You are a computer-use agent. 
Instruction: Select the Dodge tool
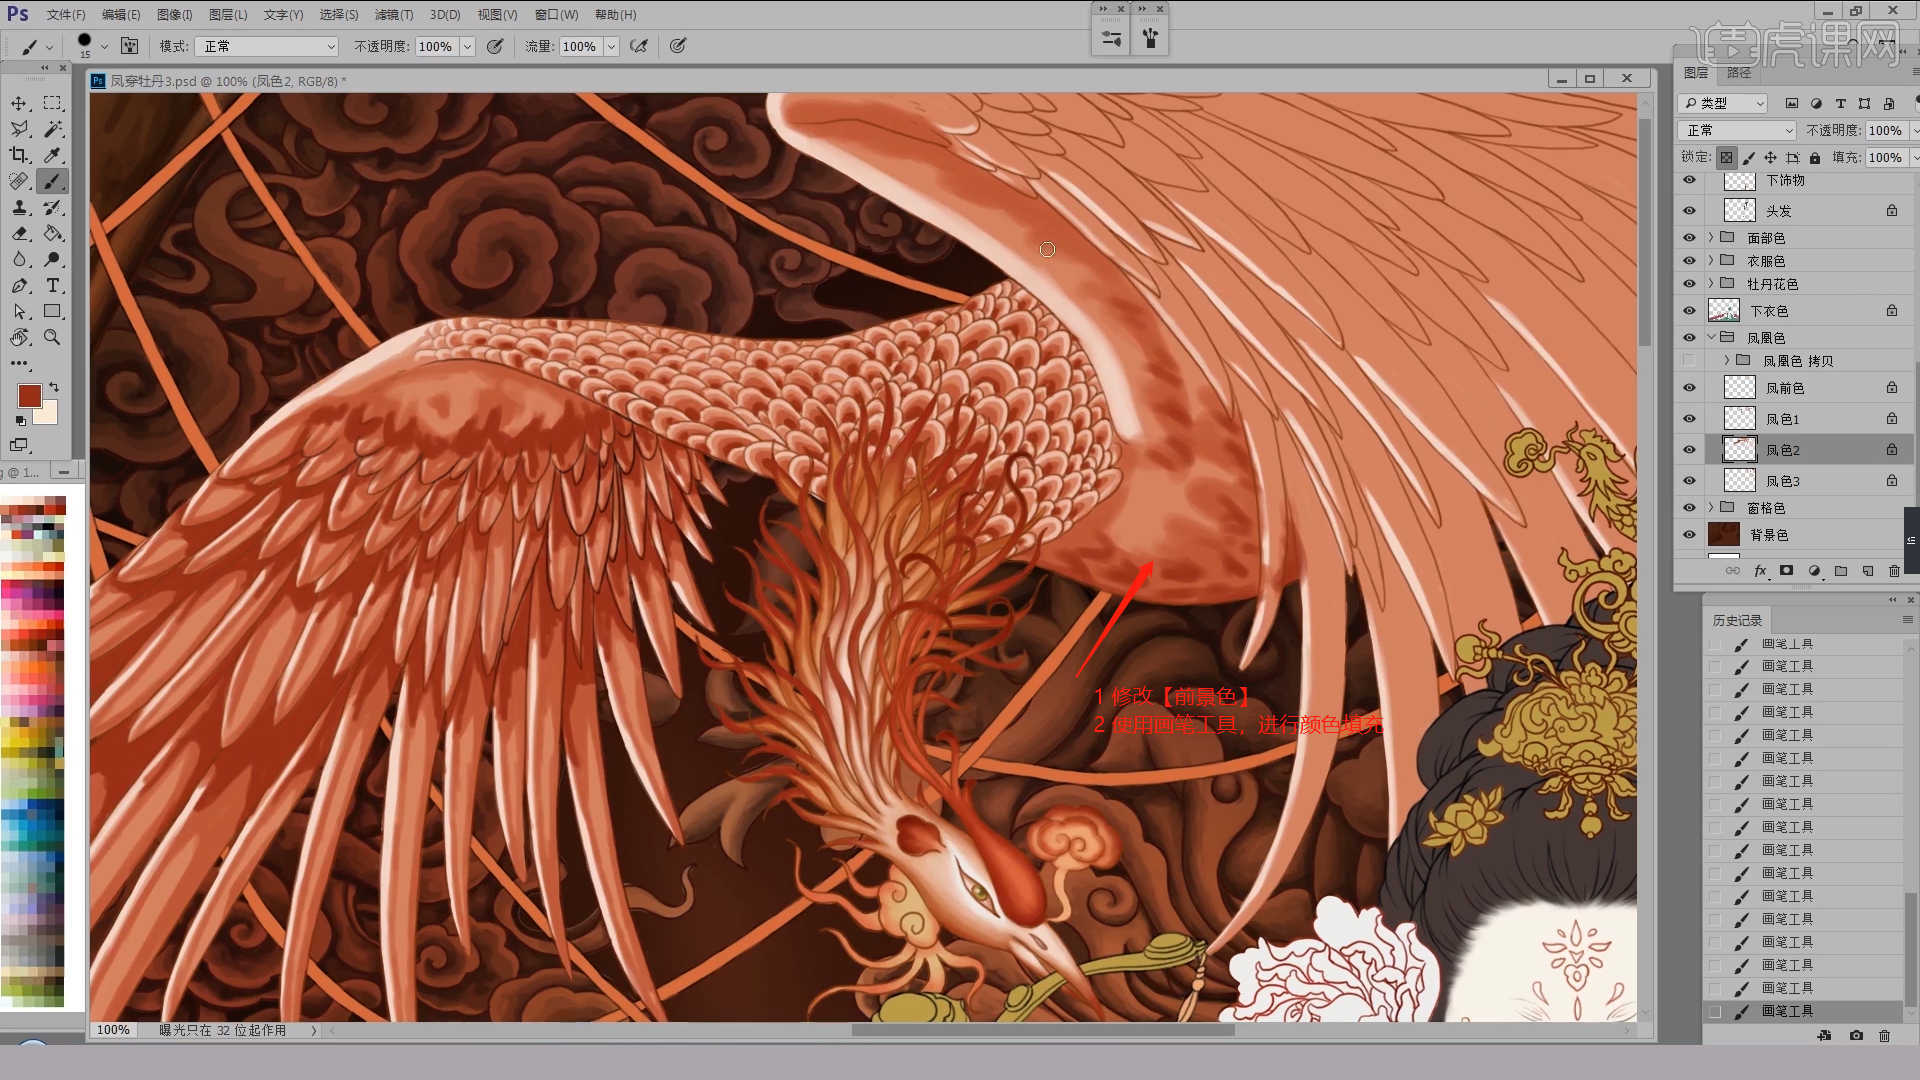(53, 259)
